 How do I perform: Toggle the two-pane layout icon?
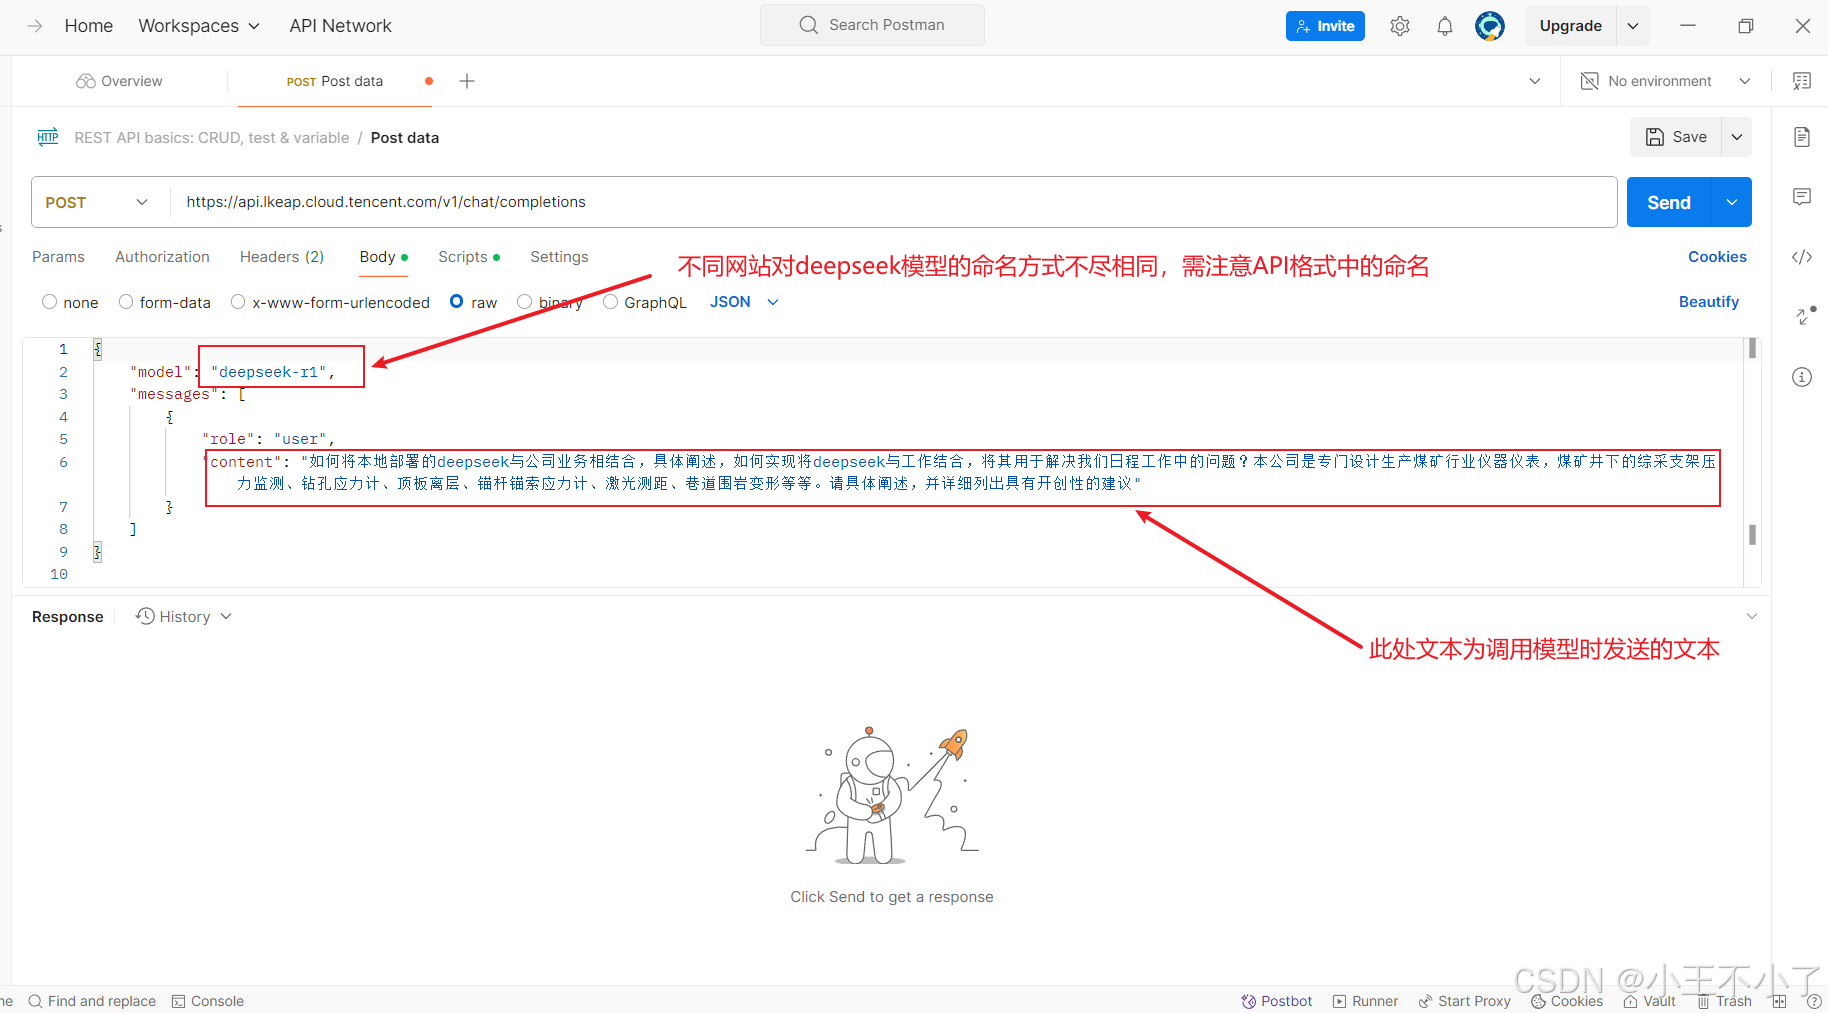pos(1780,1001)
